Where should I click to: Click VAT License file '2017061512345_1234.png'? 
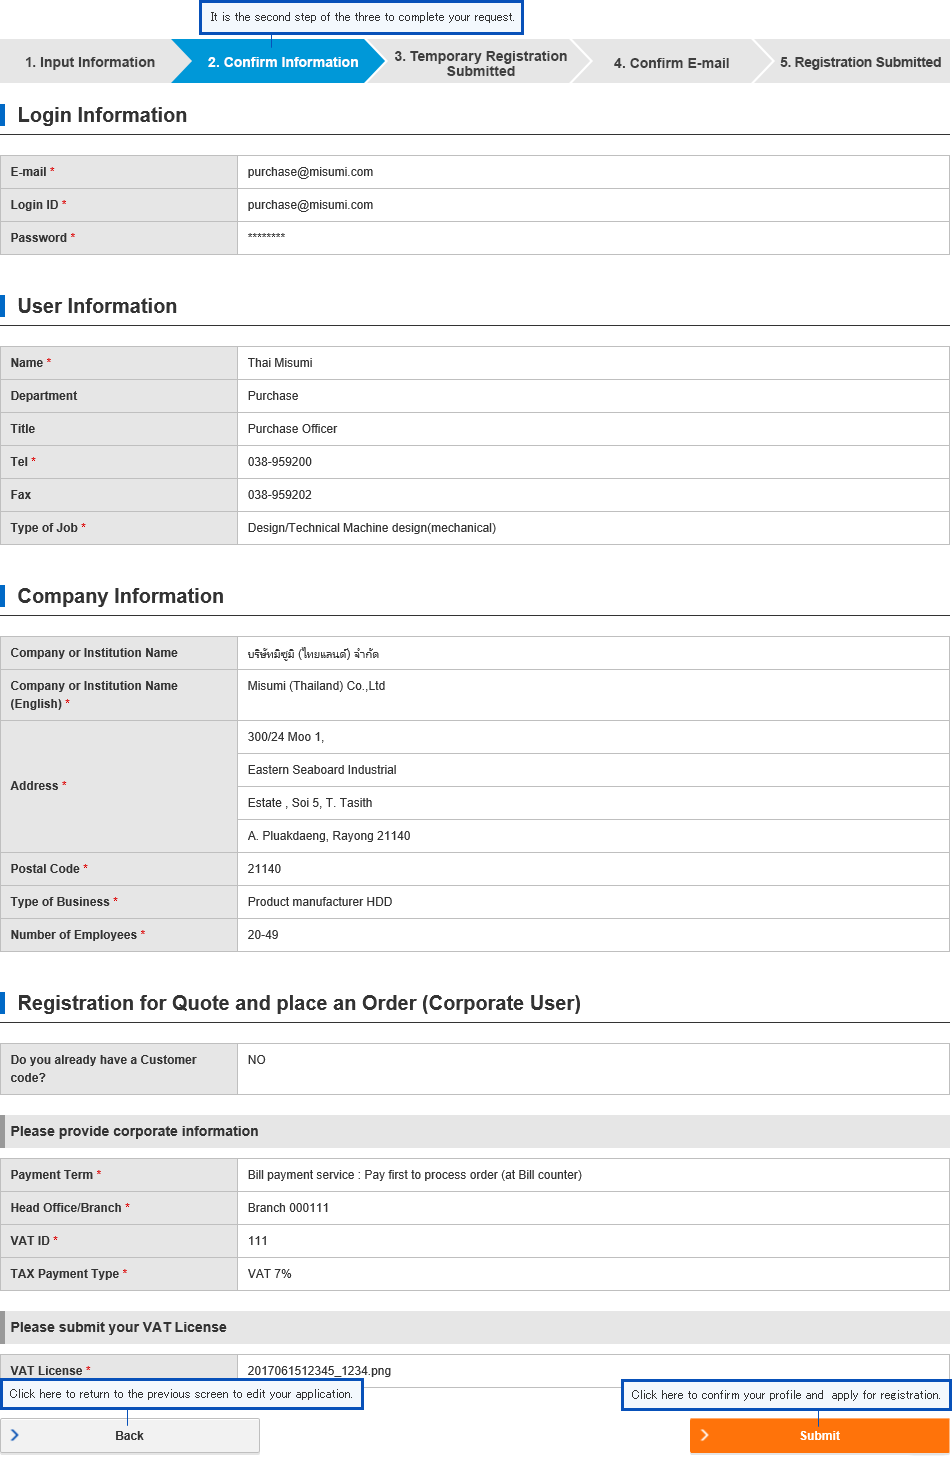pyautogui.click(x=319, y=1371)
